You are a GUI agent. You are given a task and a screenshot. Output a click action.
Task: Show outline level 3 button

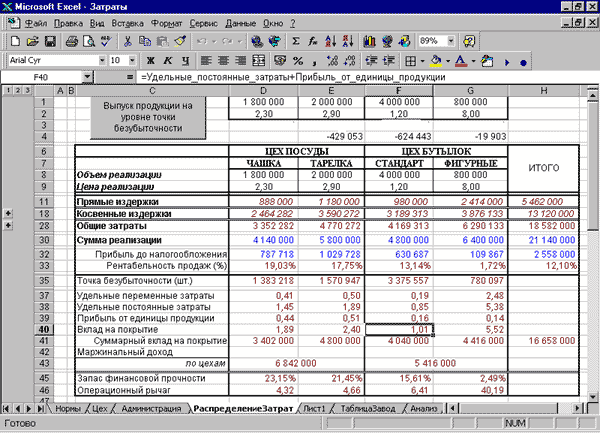coord(27,91)
